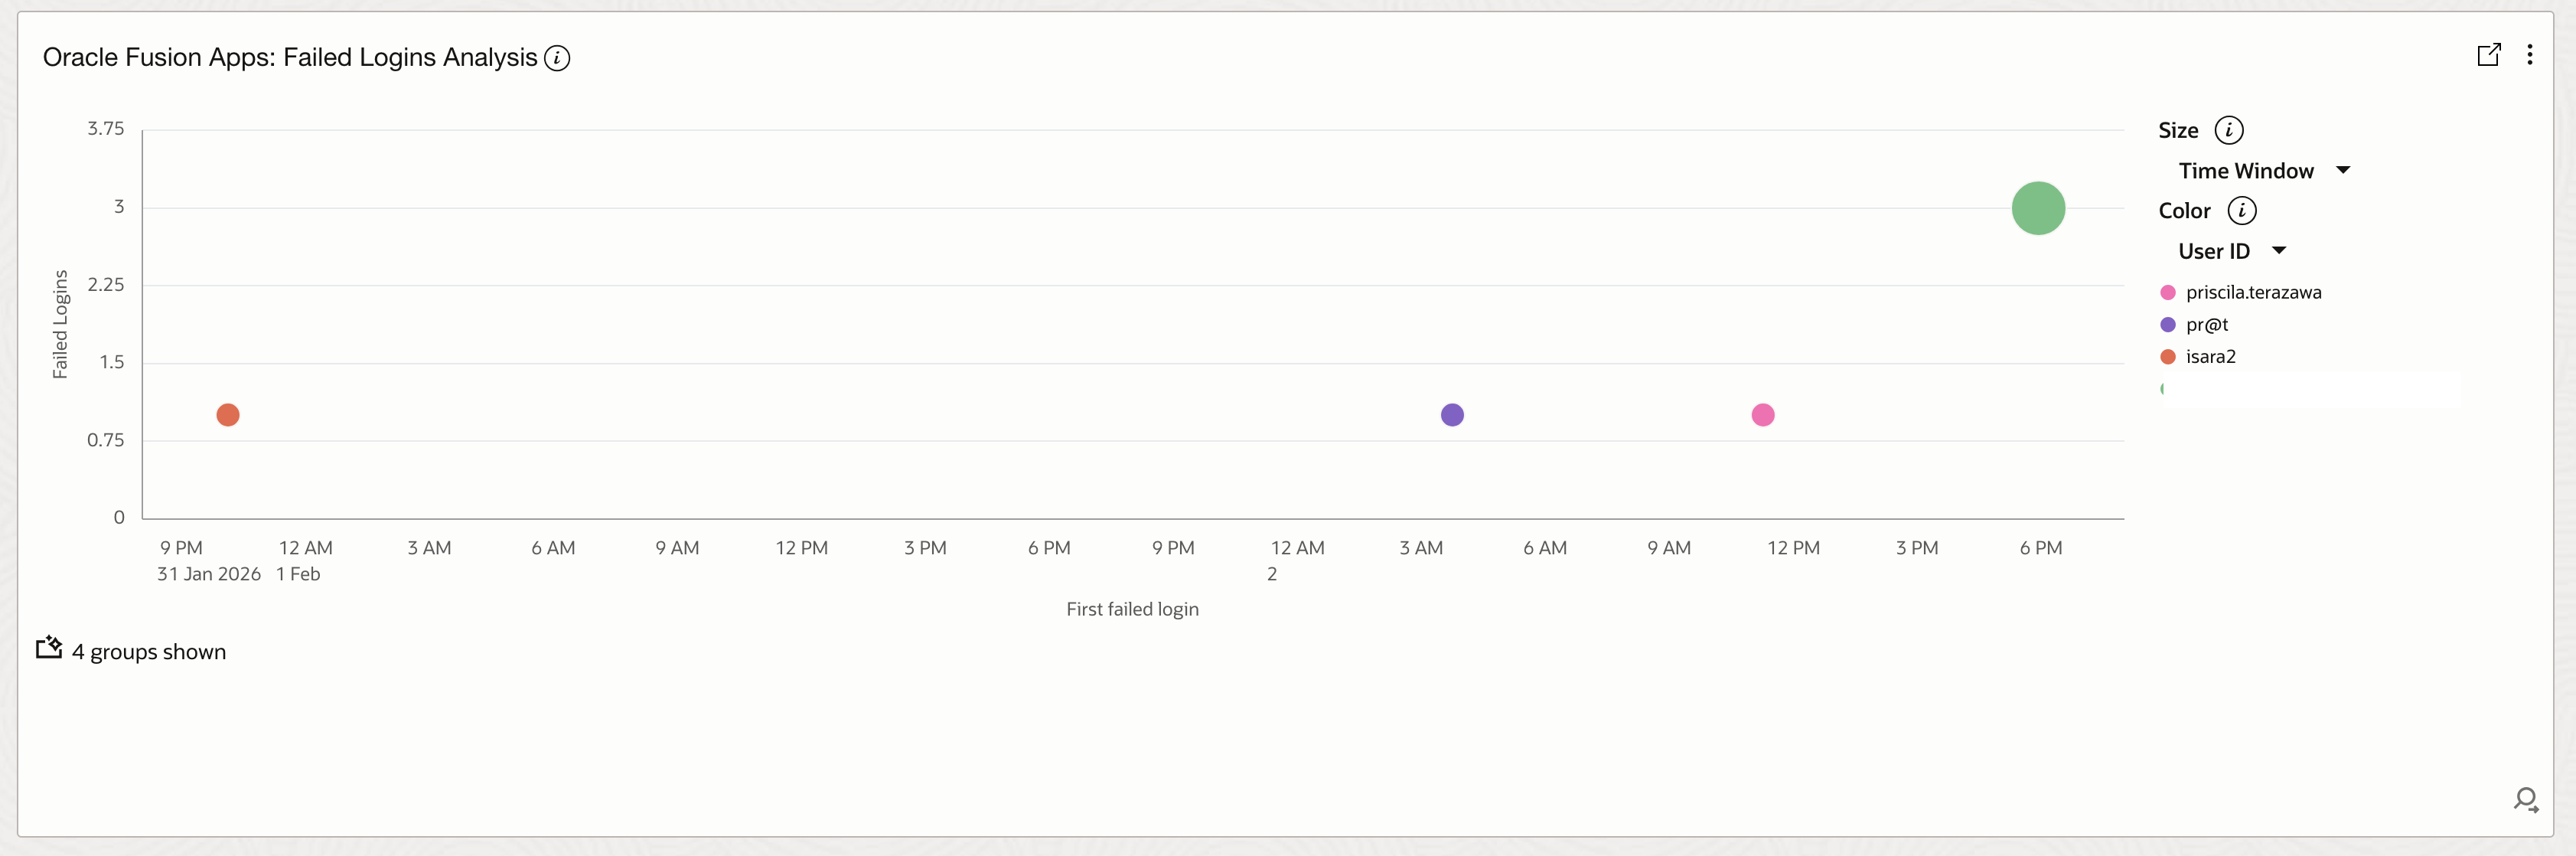Click the magnifier search icon at bottom right
Image resolution: width=2576 pixels, height=856 pixels.
(x=2527, y=801)
